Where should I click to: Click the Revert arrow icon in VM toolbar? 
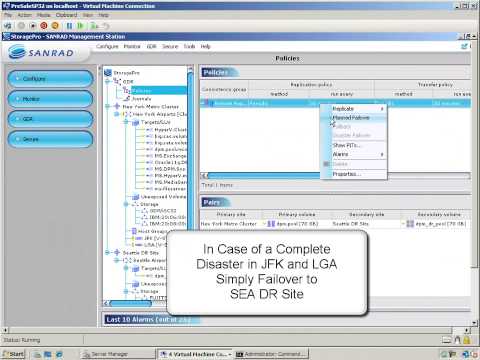coord(105,26)
